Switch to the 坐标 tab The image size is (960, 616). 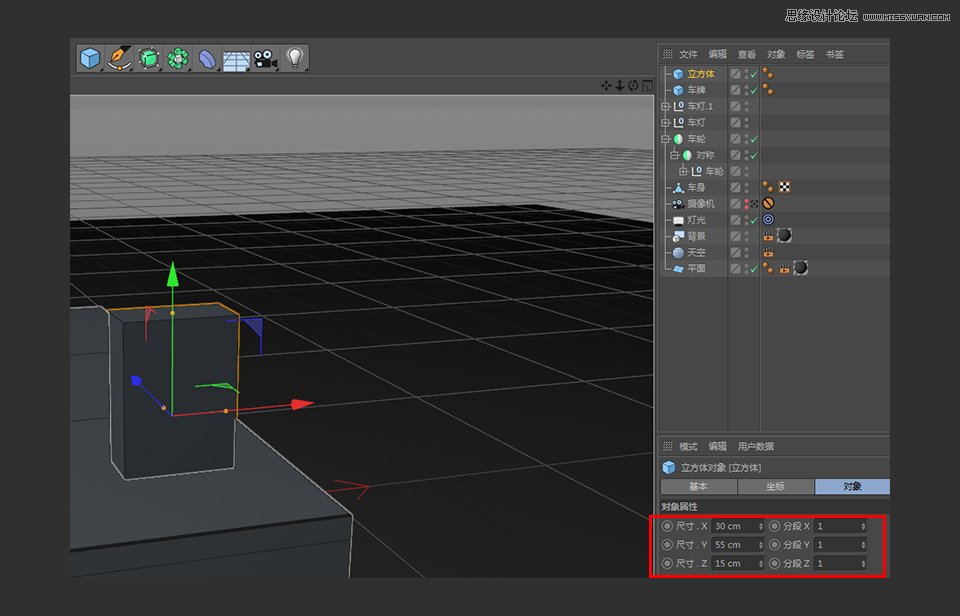[775, 487]
